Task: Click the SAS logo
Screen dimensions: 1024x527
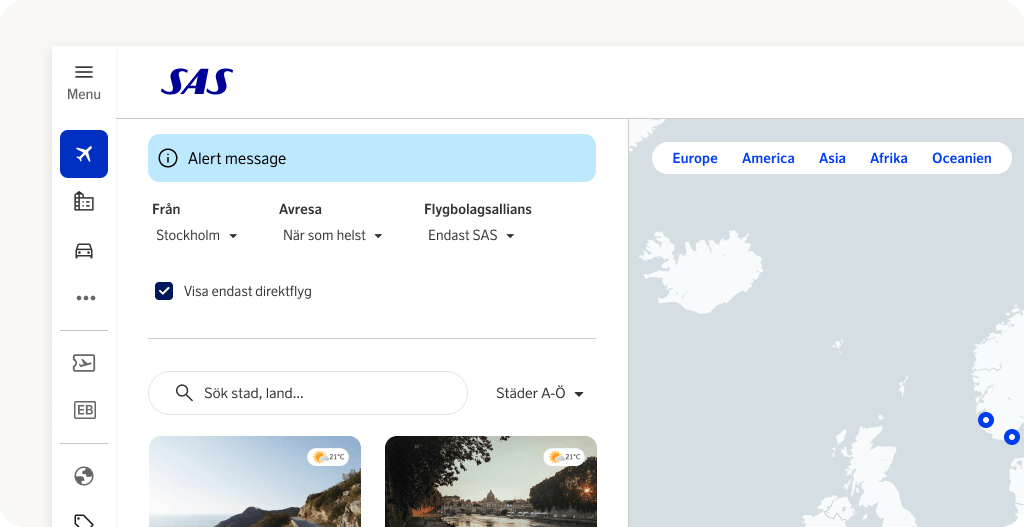Action: [x=197, y=82]
